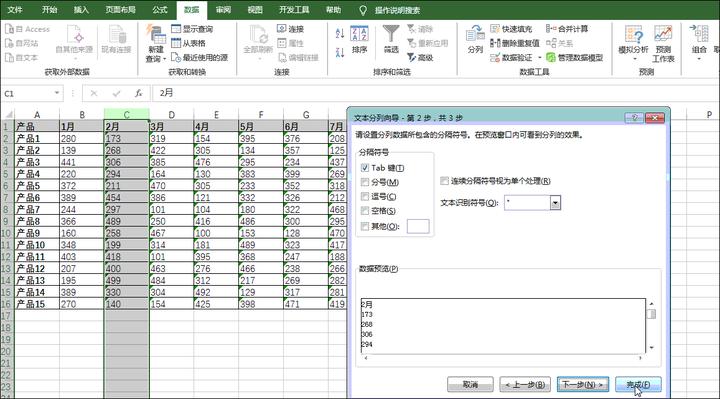
Task: Click Cancel (取消) in the wizard
Action: pyautogui.click(x=470, y=384)
